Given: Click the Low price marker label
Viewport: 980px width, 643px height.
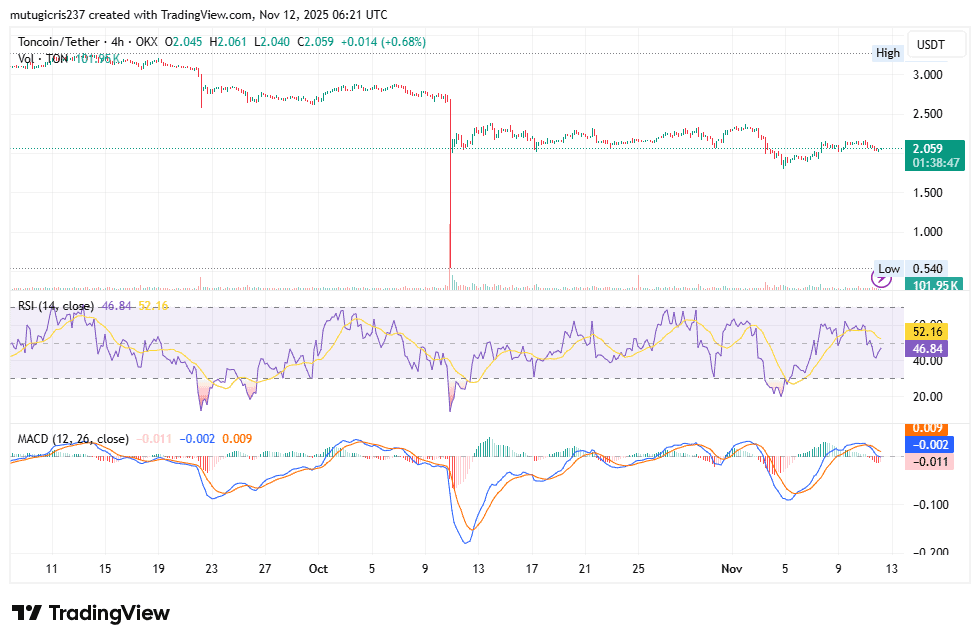Looking at the screenshot, I should coord(888,269).
